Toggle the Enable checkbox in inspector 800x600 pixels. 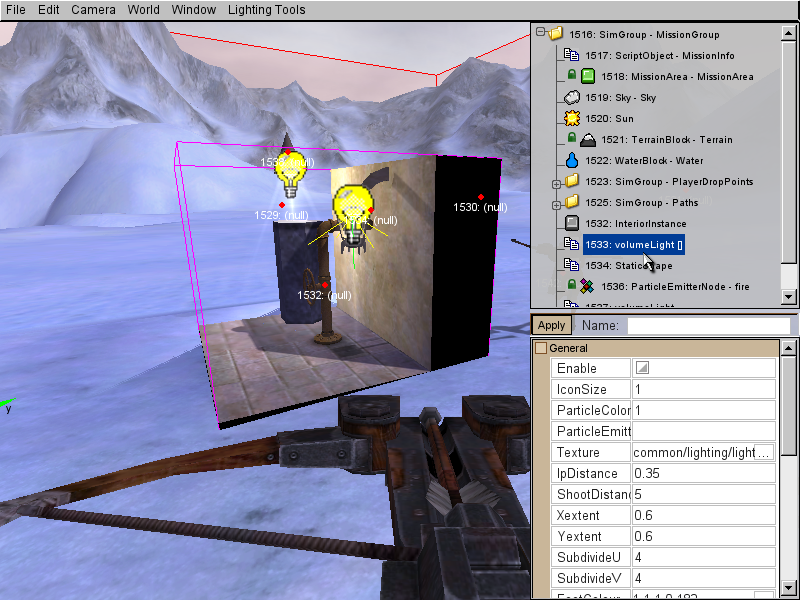pyautogui.click(x=643, y=369)
